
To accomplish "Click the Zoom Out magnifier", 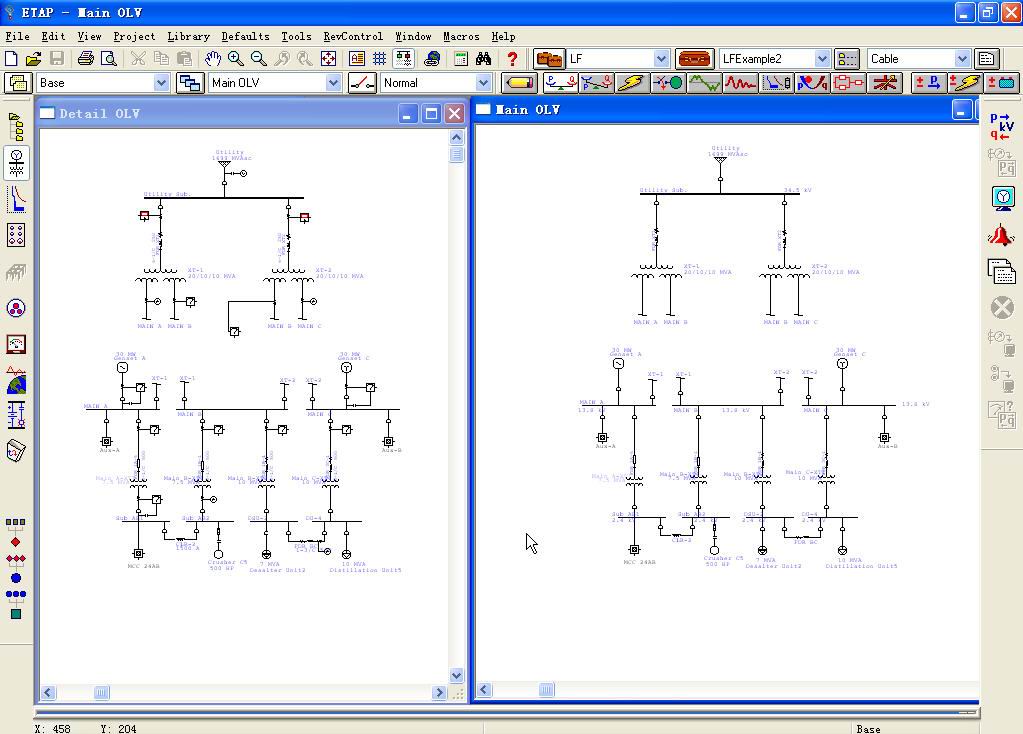I will point(258,59).
